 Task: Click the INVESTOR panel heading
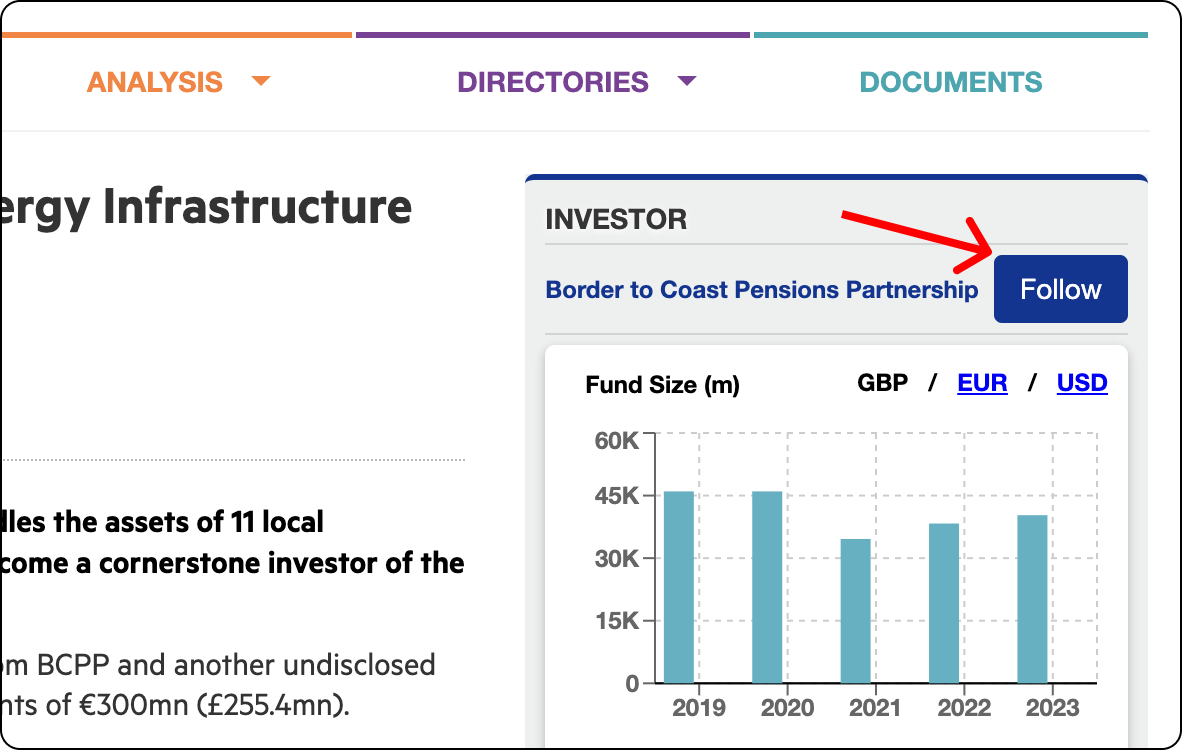coord(616,219)
